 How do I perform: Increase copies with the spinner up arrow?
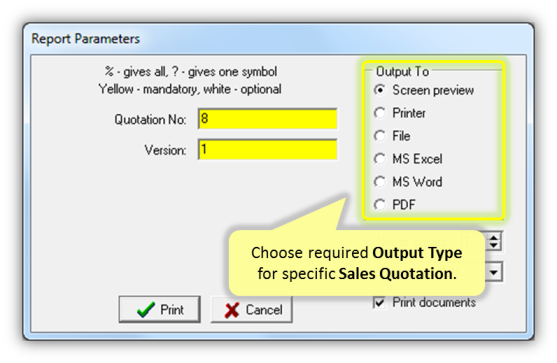493,237
